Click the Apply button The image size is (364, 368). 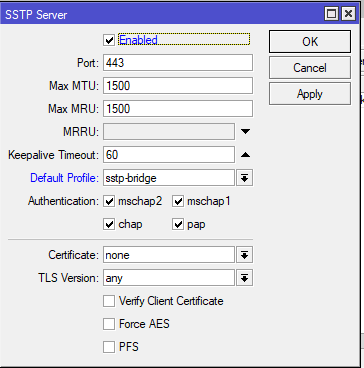click(x=310, y=94)
